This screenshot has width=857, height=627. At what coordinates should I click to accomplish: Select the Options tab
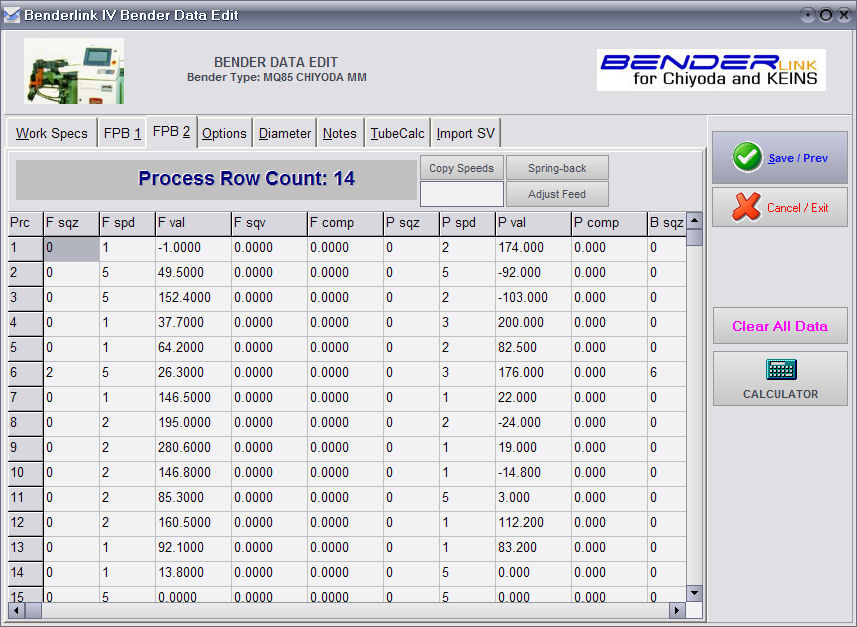coord(224,133)
